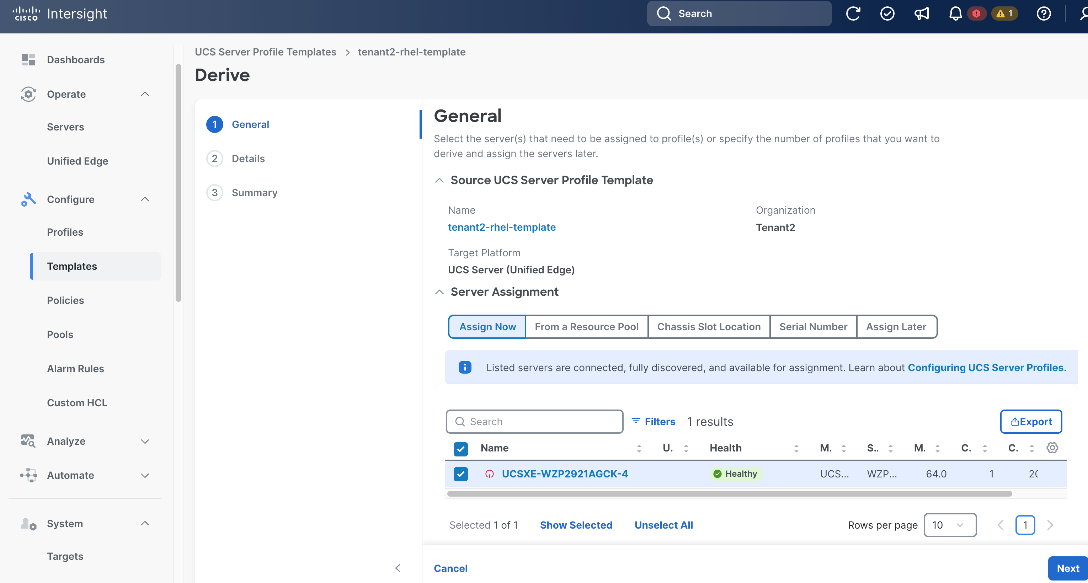Open the Filters button
Viewport: 1088px width, 583px height.
[x=654, y=421]
